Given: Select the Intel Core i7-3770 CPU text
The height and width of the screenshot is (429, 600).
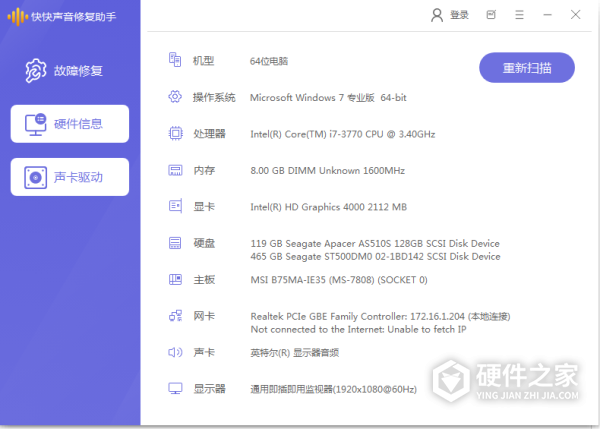Looking at the screenshot, I should click(342, 134).
